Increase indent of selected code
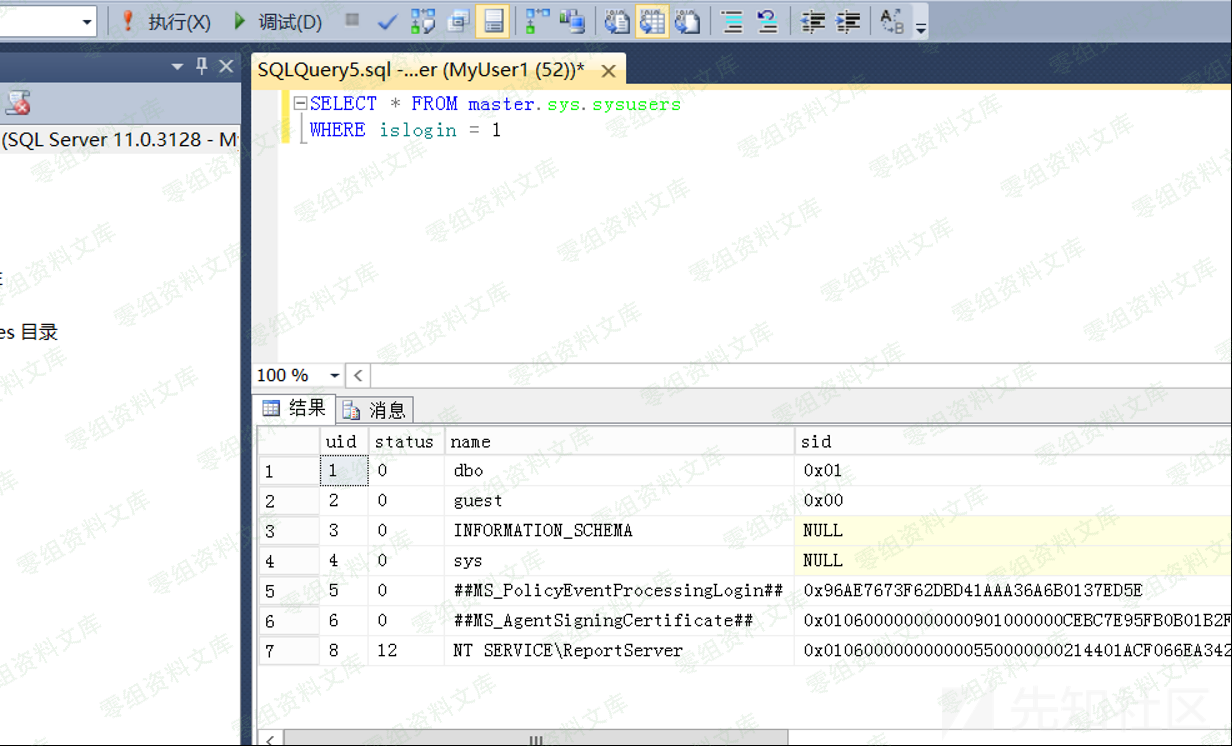 point(847,22)
